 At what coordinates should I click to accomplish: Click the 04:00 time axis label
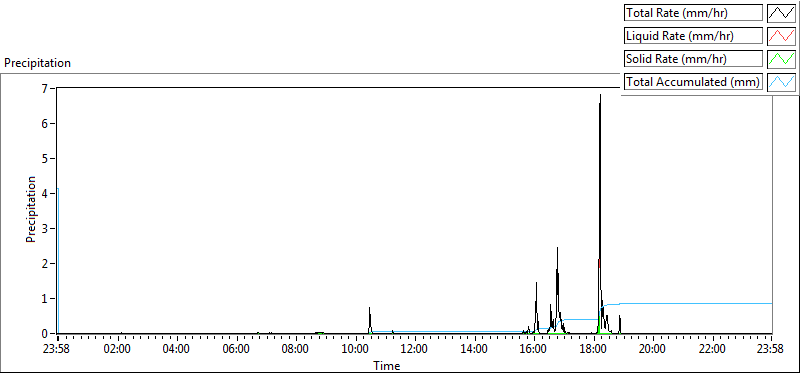[x=177, y=350]
